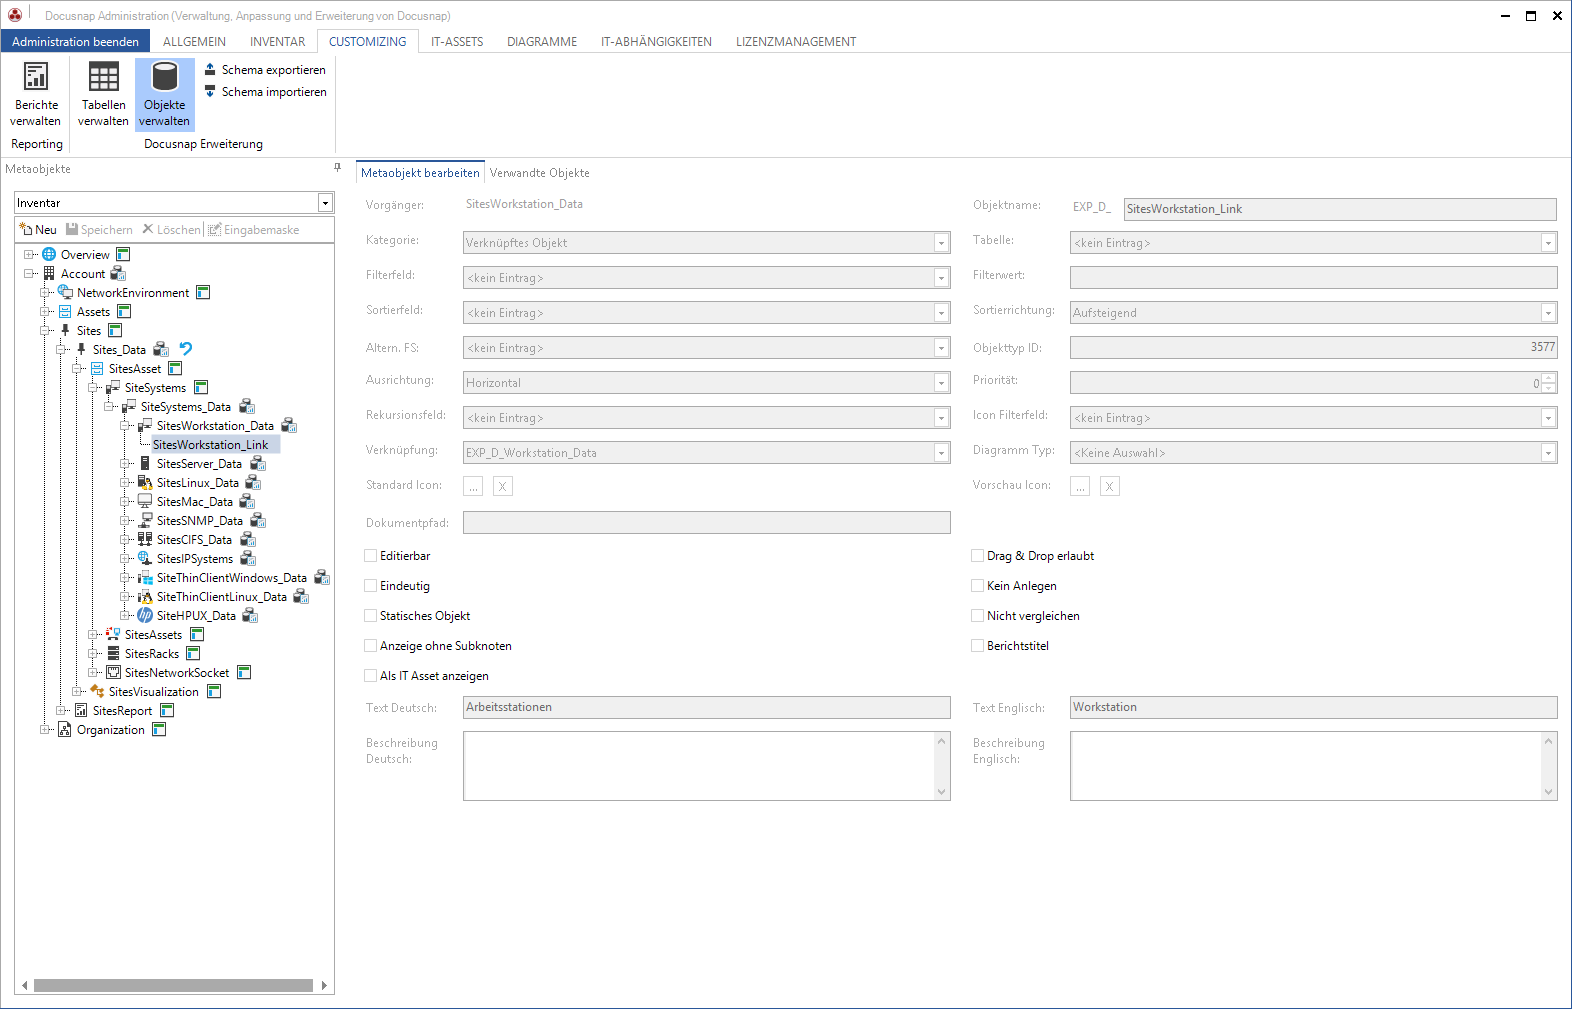Toggle the Editierbar checkbox

(x=371, y=556)
